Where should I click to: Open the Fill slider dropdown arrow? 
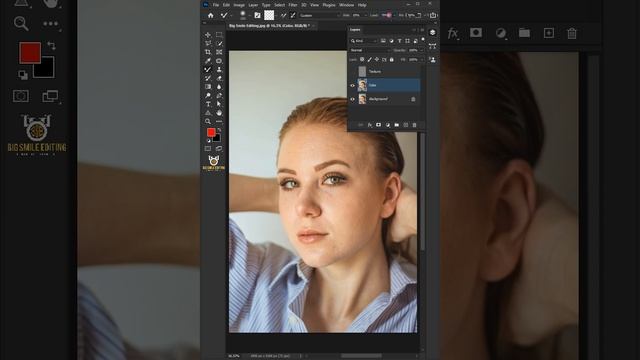point(421,60)
